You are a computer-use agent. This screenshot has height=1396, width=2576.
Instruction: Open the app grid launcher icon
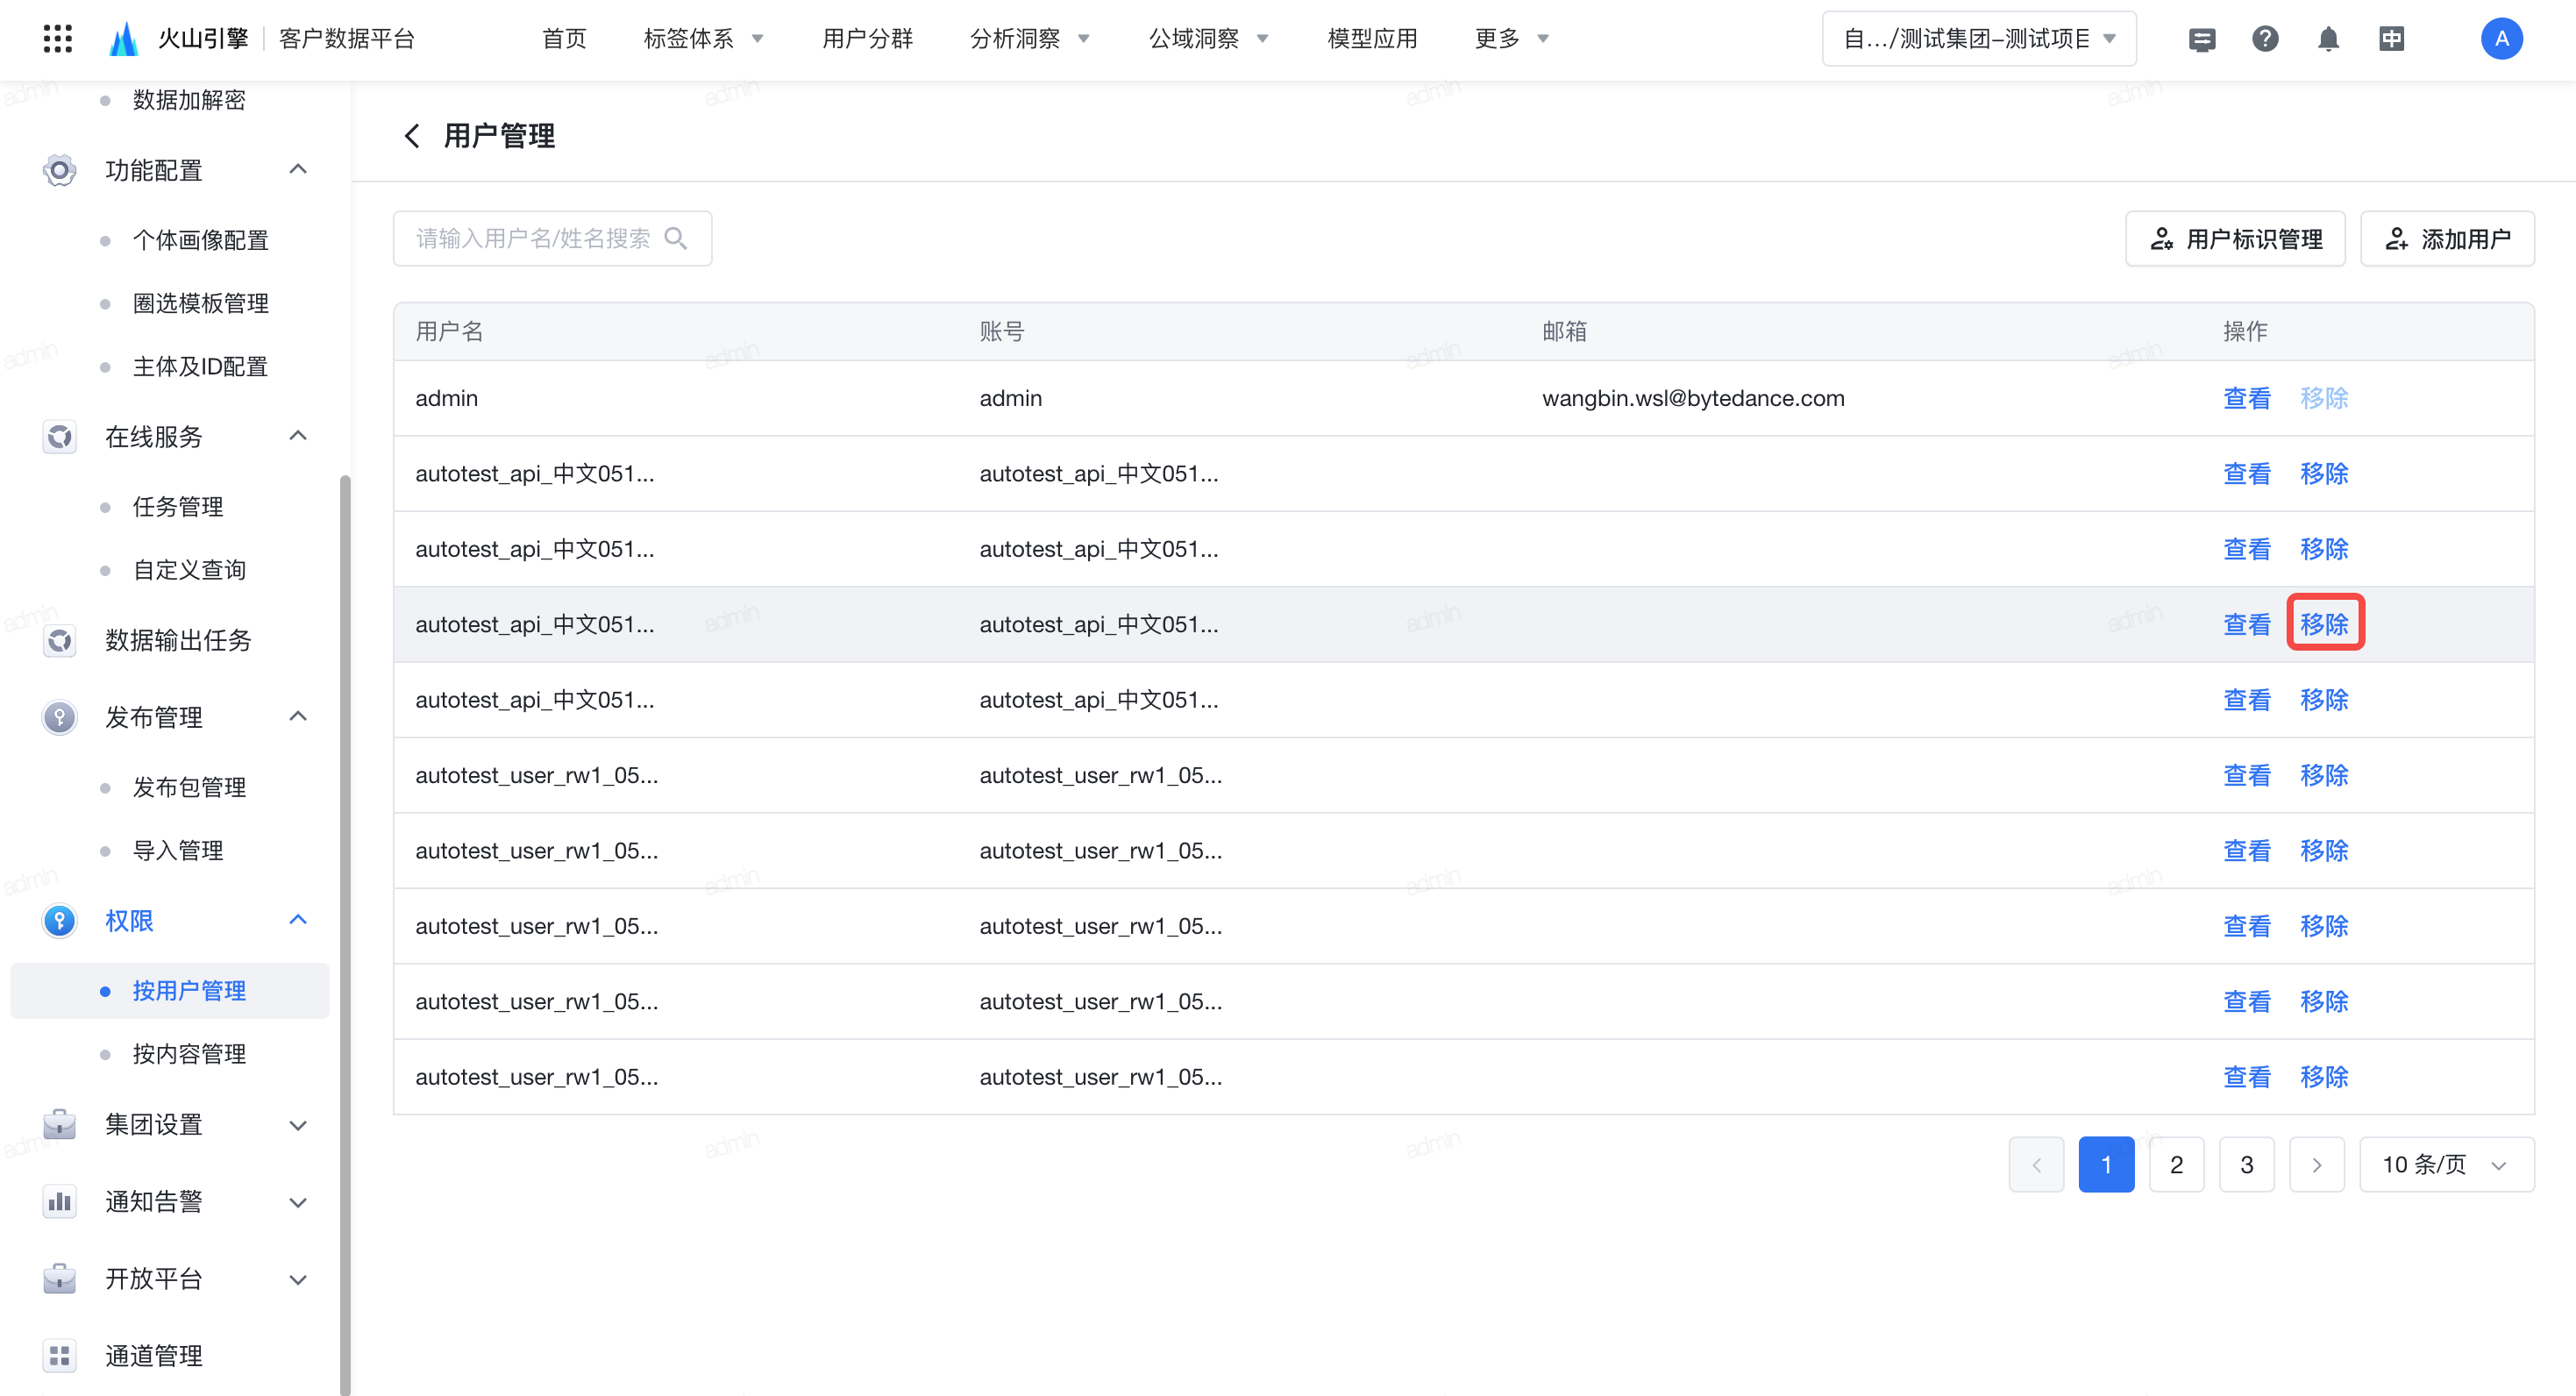58,39
